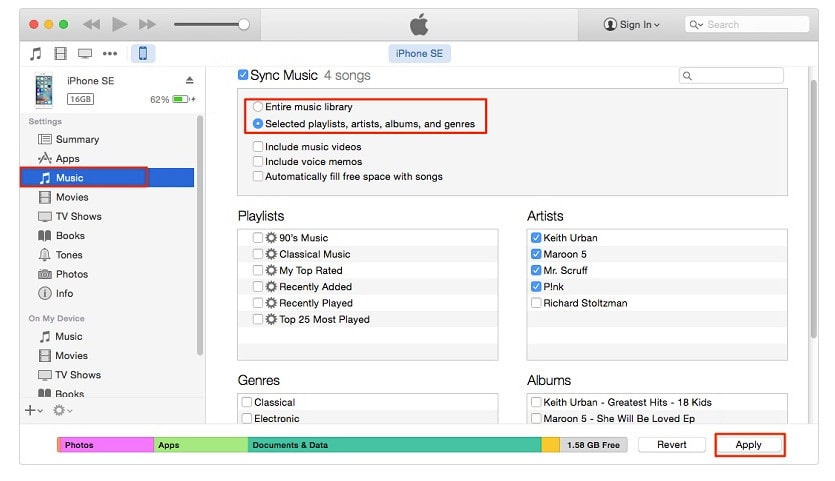Open the more media types ellipsis
The height and width of the screenshot is (481, 835).
(x=110, y=53)
